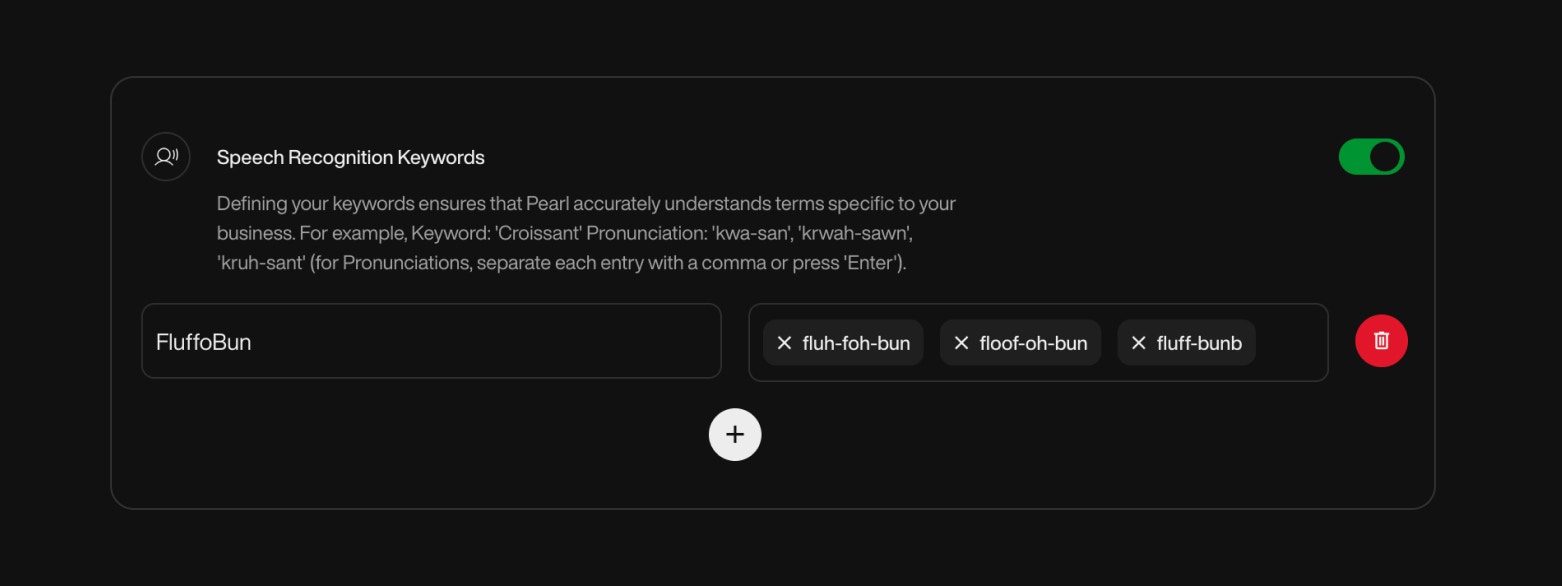Select the person-speaking icon in the circle
This screenshot has height=586, width=1562.
point(166,156)
